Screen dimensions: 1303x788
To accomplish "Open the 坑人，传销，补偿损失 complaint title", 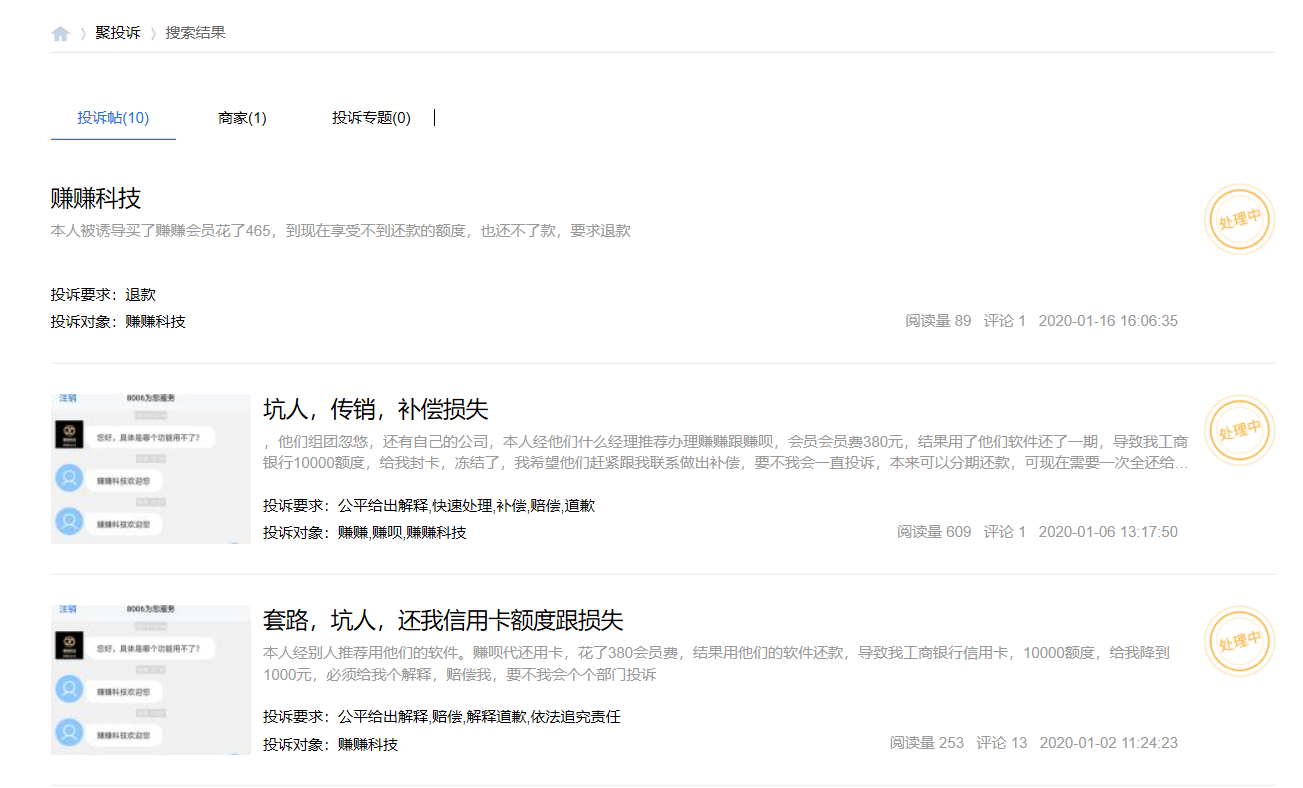I will 375,409.
